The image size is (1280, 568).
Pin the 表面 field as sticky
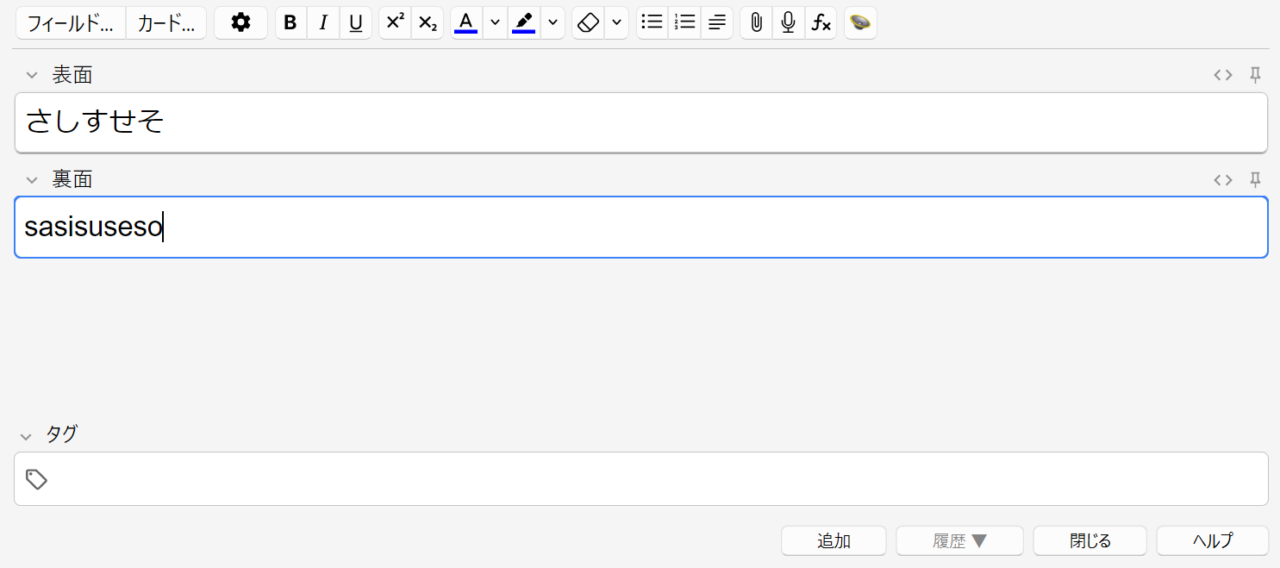click(1255, 75)
